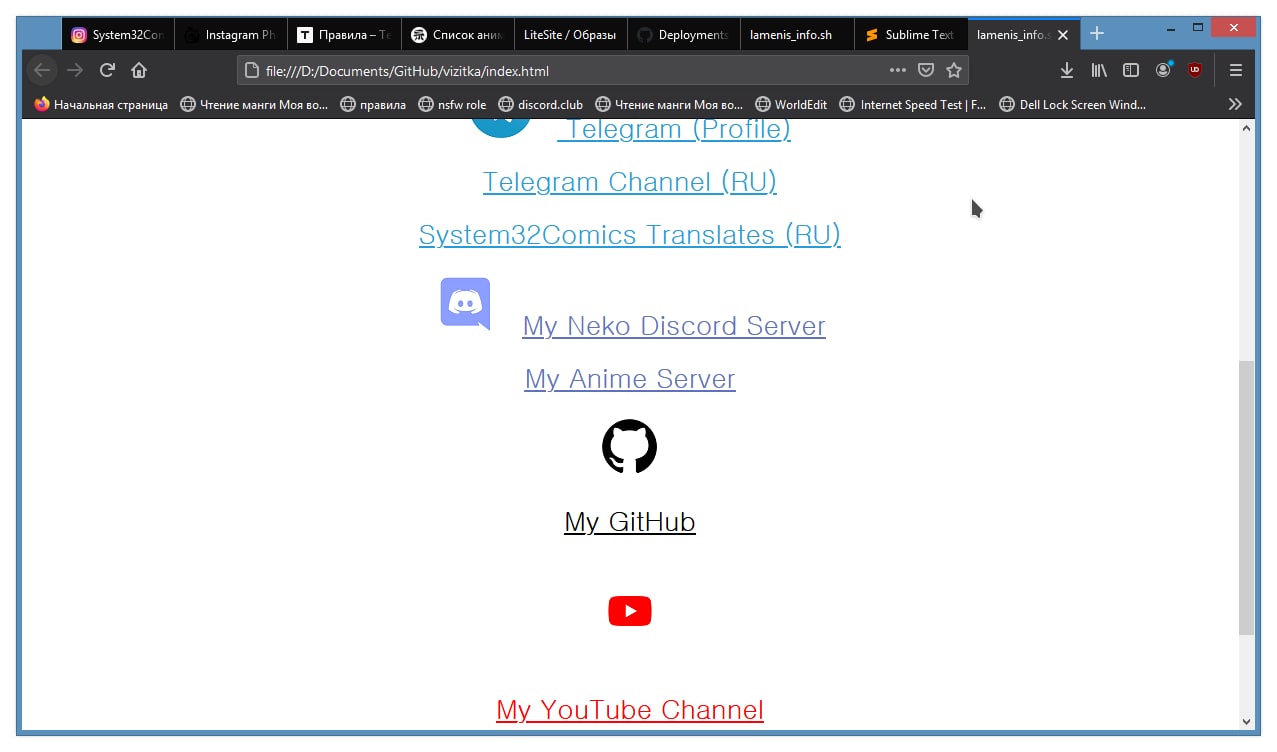The width and height of the screenshot is (1277, 752).
Task: Reload the current page
Action: tap(107, 70)
